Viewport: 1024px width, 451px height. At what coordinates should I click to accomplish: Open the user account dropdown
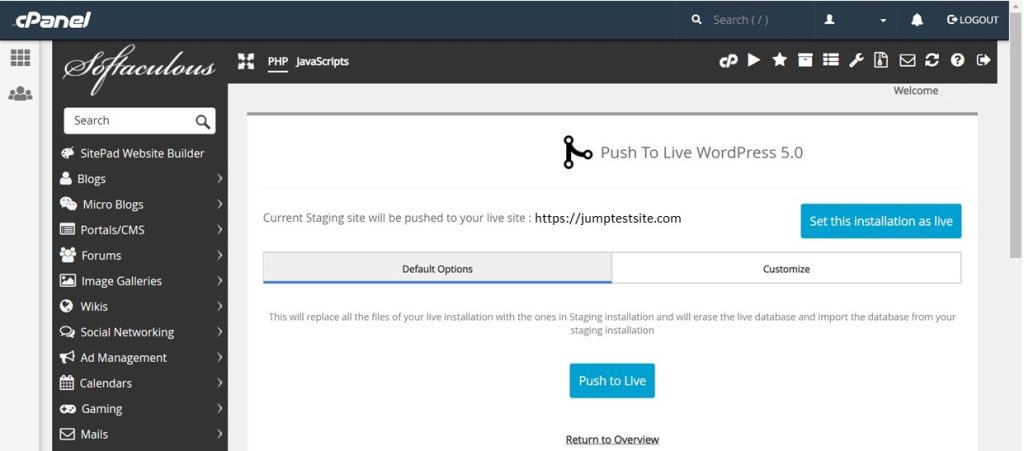(x=856, y=20)
